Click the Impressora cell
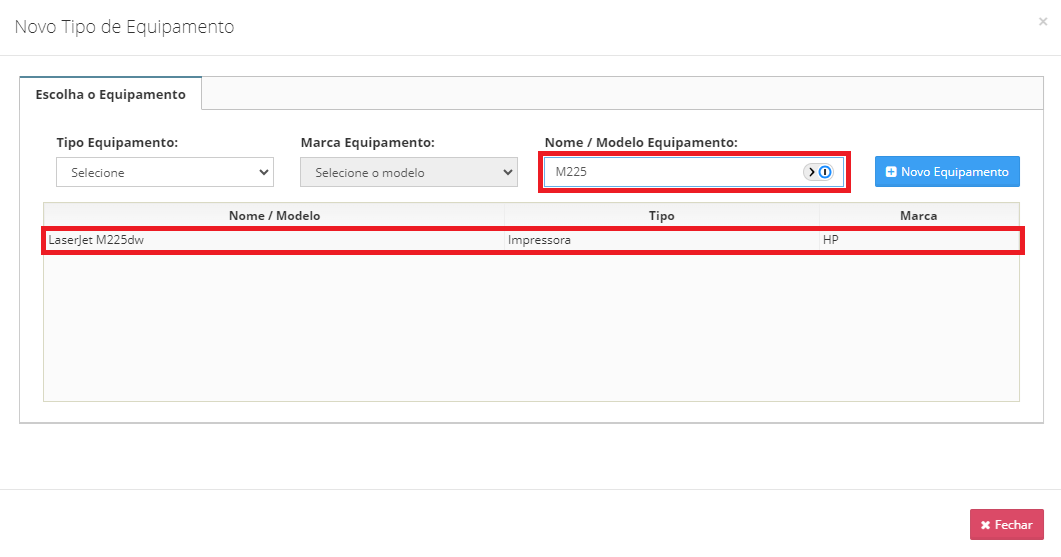 coord(661,240)
